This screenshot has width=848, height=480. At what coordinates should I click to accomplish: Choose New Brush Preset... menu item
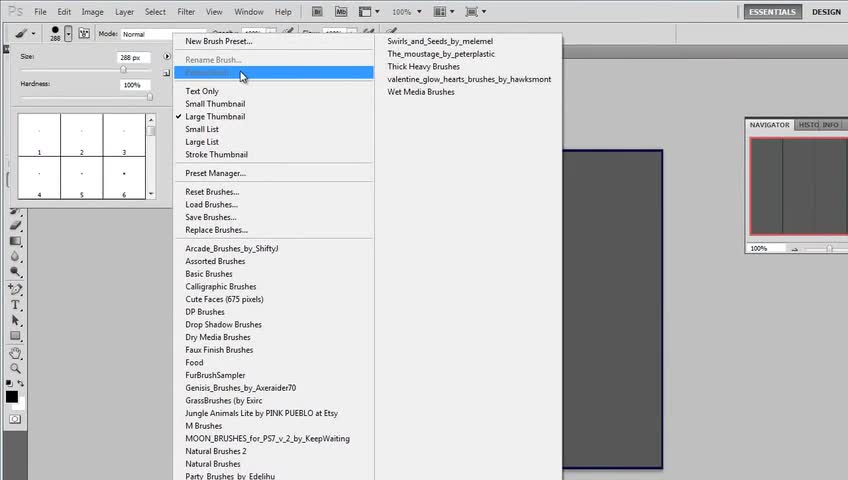pos(218,41)
